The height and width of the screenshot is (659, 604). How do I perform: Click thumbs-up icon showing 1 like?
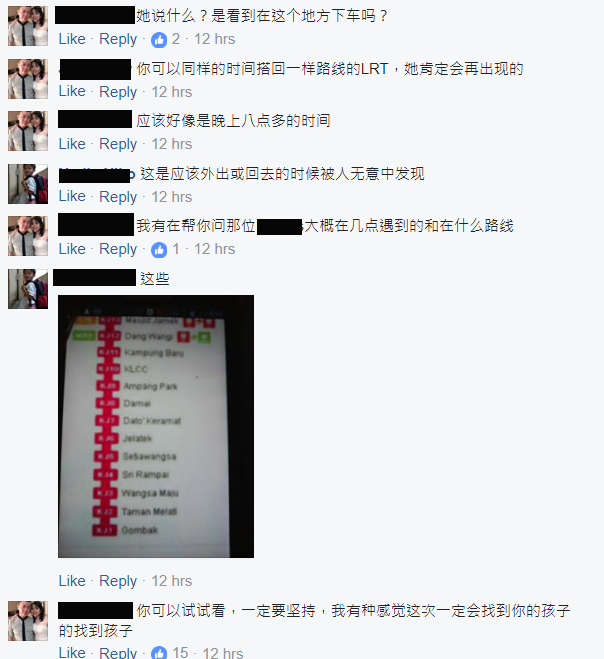pyautogui.click(x=159, y=250)
